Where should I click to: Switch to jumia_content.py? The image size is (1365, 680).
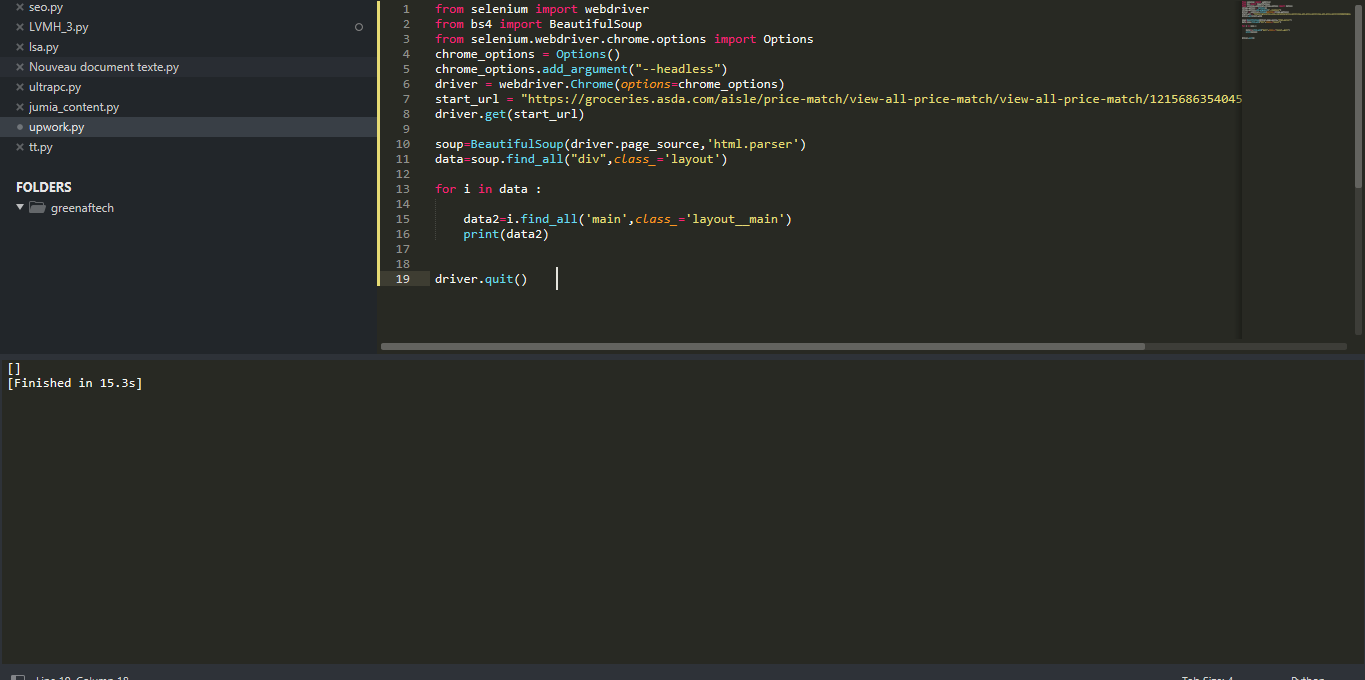pyautogui.click(x=74, y=107)
